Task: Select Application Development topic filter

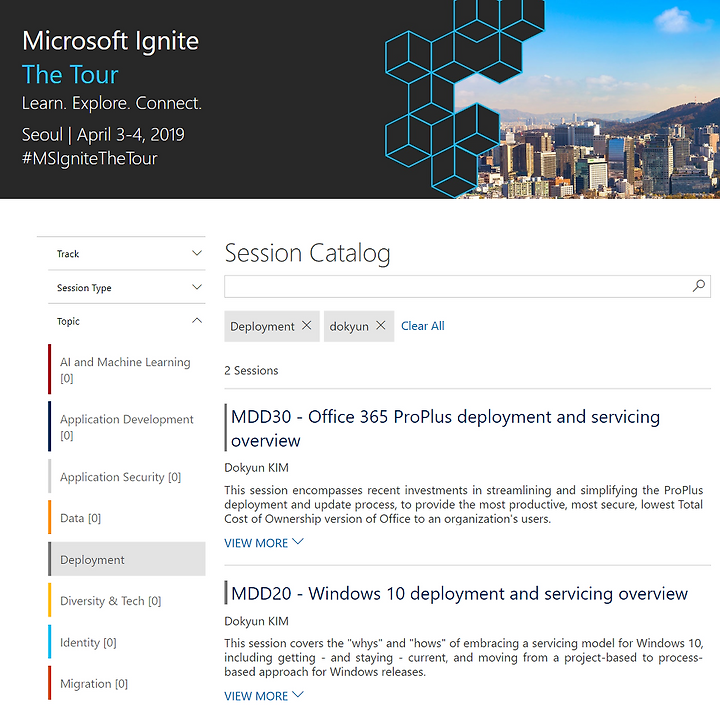Action: pos(127,426)
